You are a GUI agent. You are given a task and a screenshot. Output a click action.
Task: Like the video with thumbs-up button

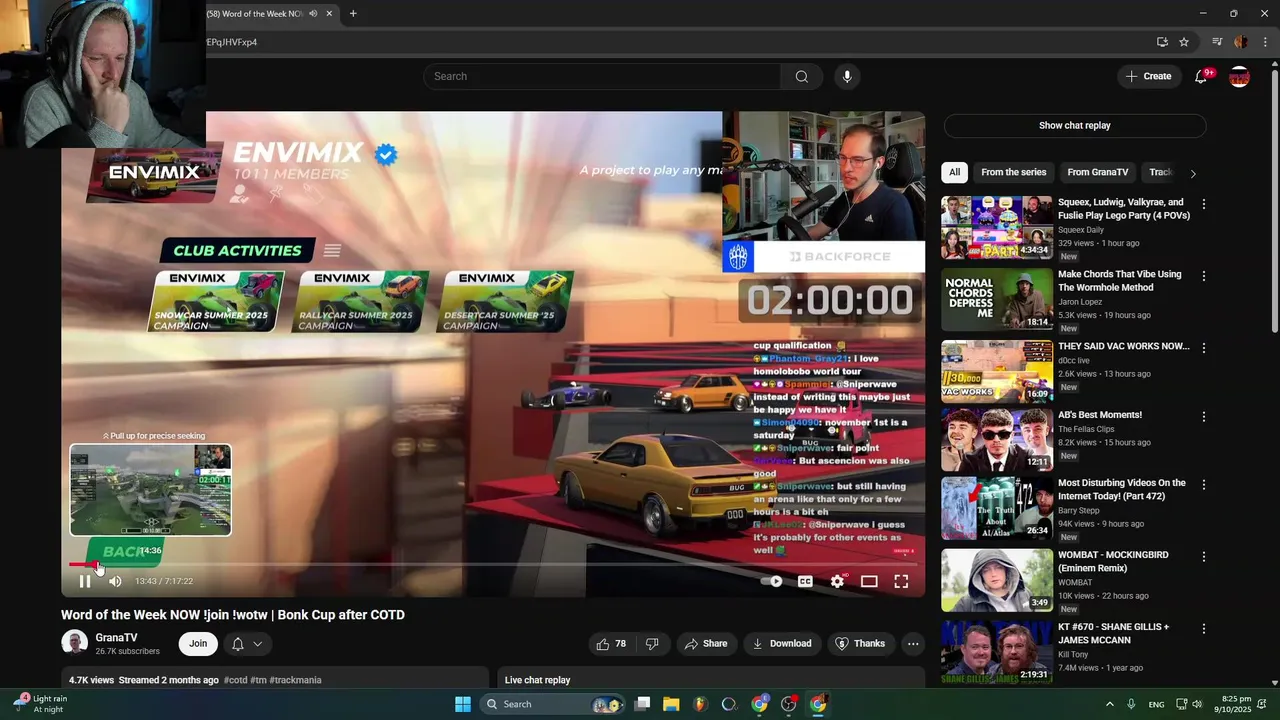click(x=611, y=644)
